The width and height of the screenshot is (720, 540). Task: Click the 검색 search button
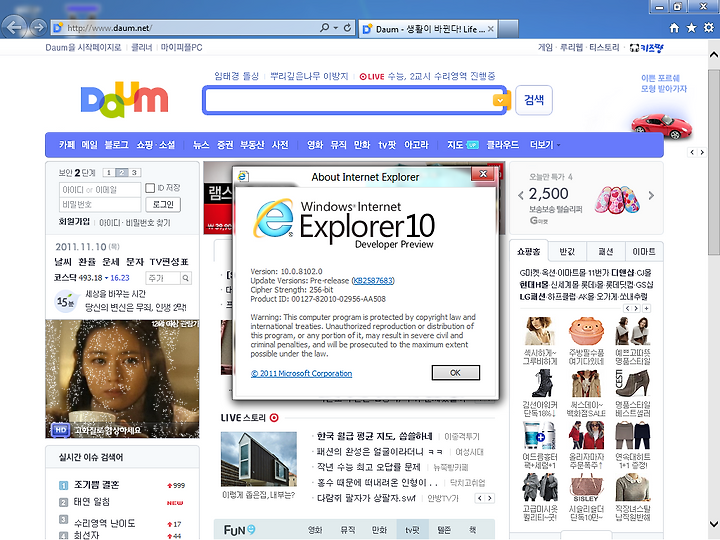pyautogui.click(x=534, y=100)
